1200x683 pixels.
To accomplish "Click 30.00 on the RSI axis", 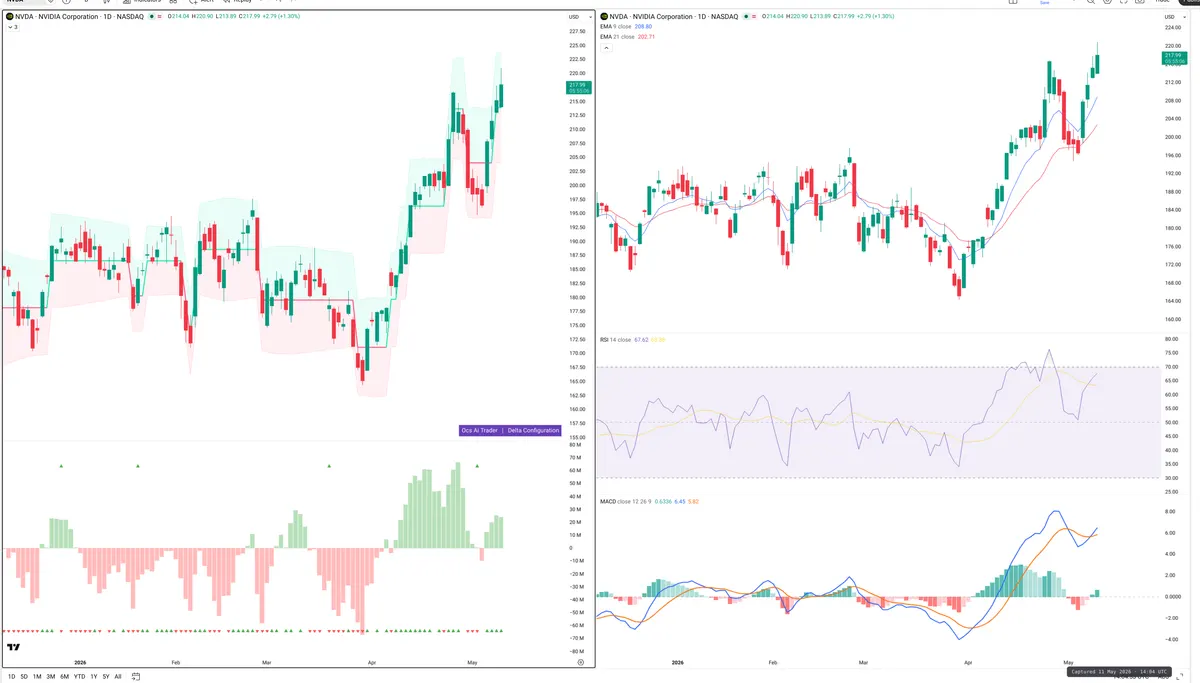I will tap(1171, 477).
